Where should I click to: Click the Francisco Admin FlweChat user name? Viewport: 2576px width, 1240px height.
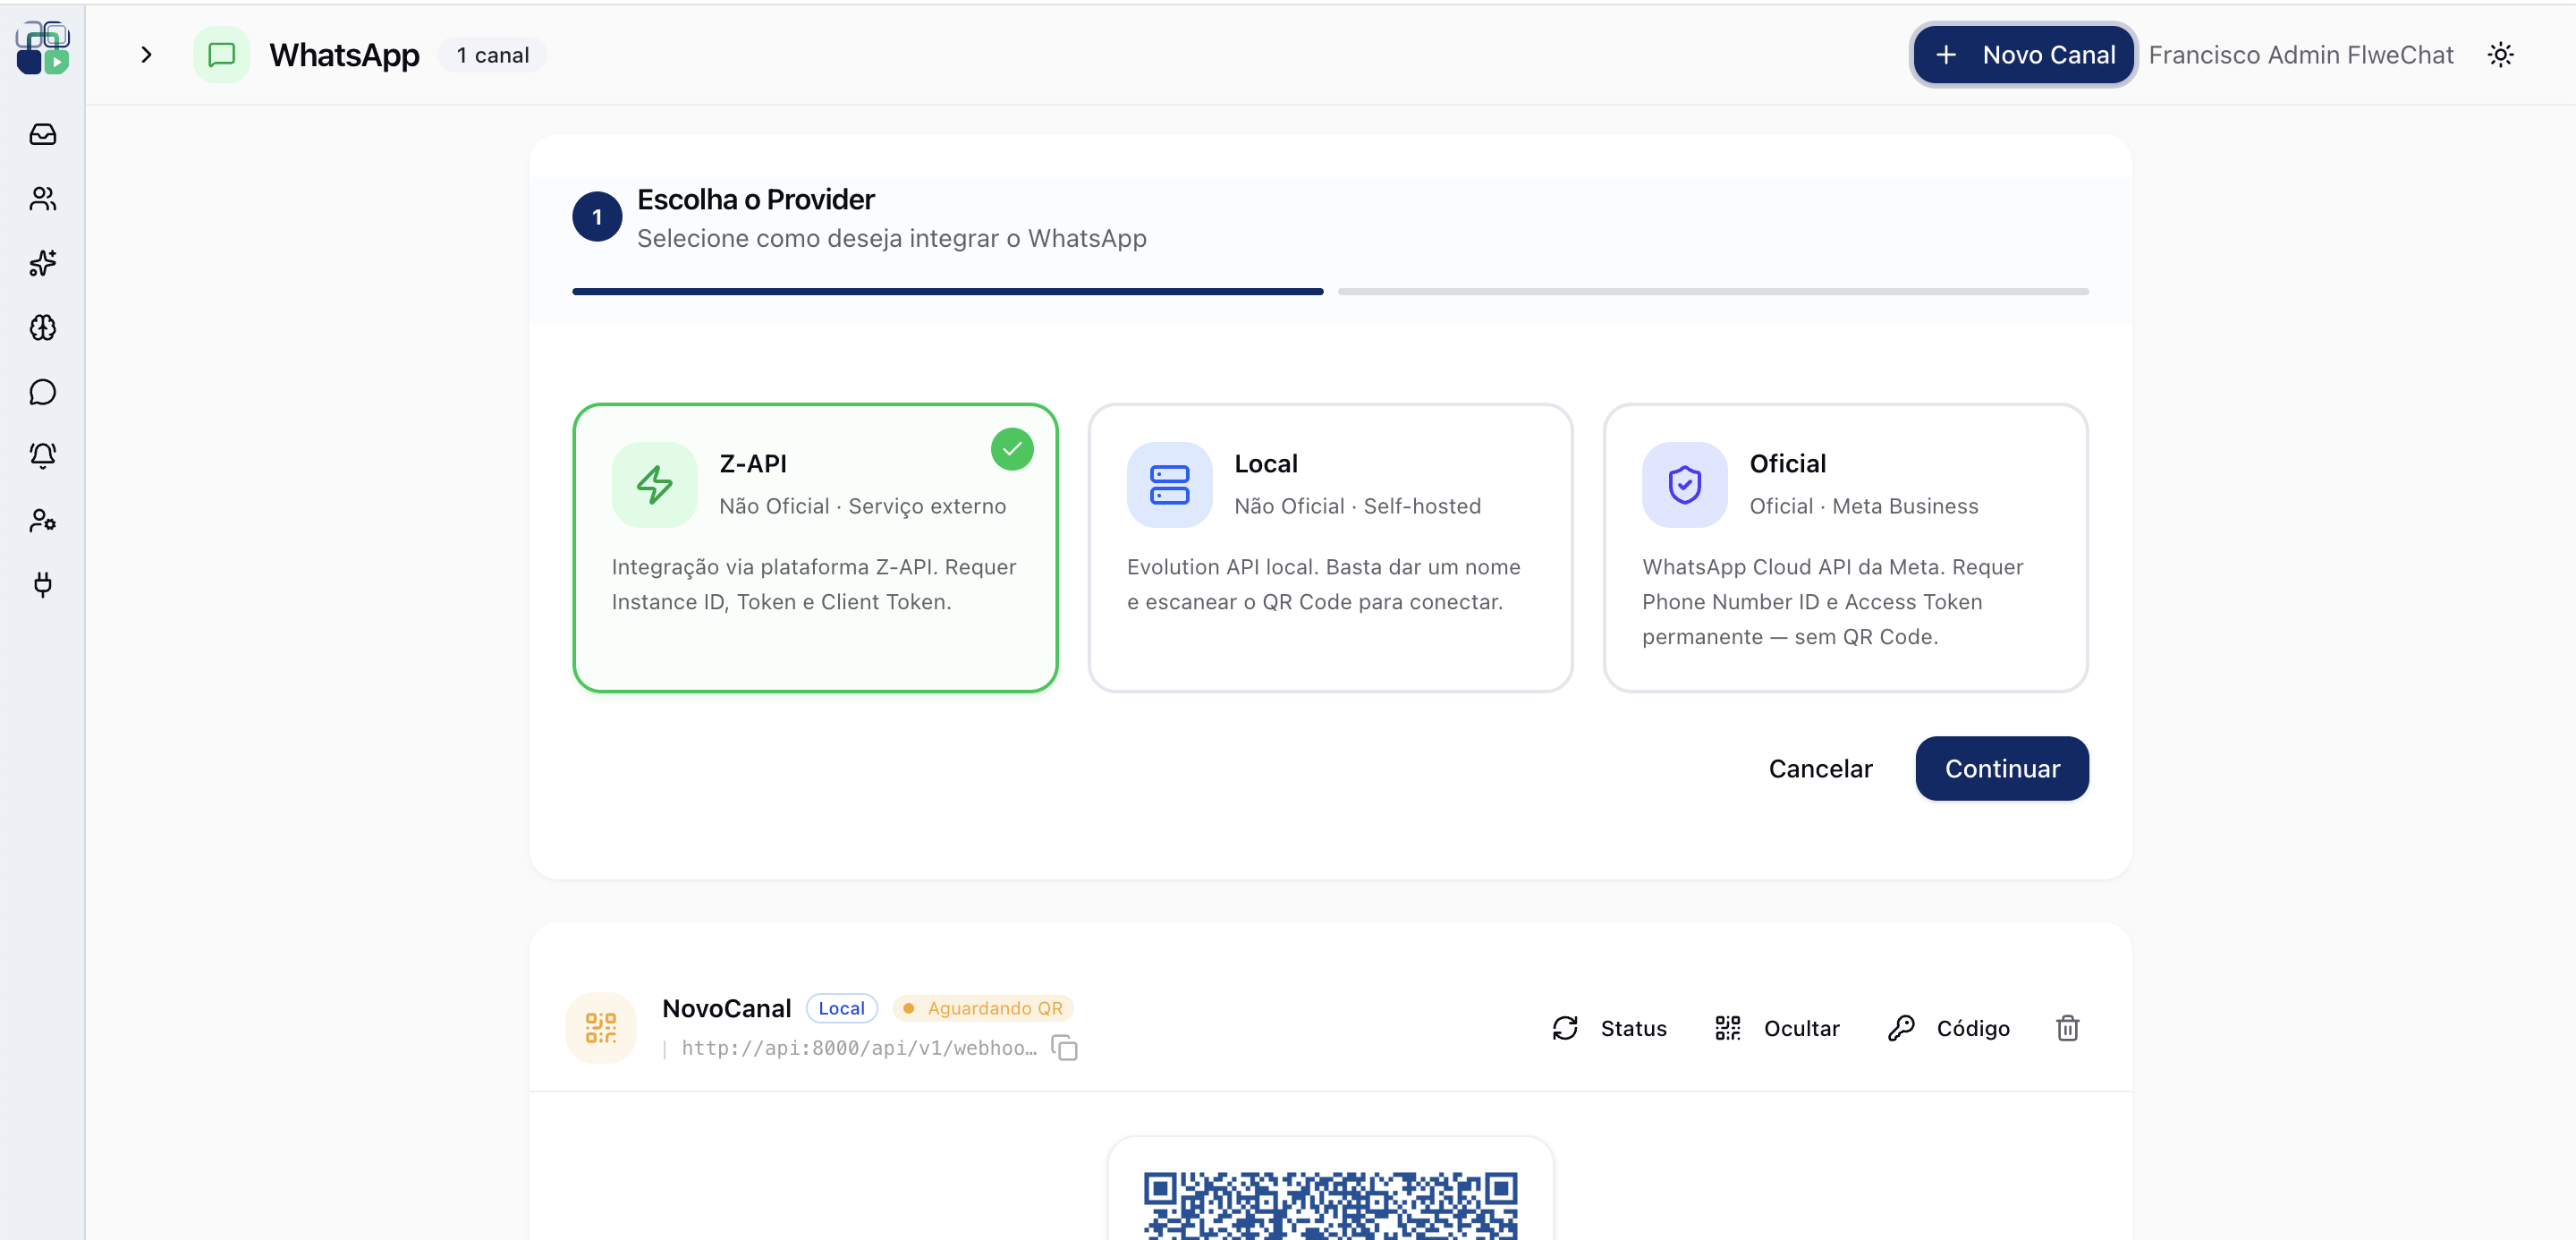(2301, 55)
